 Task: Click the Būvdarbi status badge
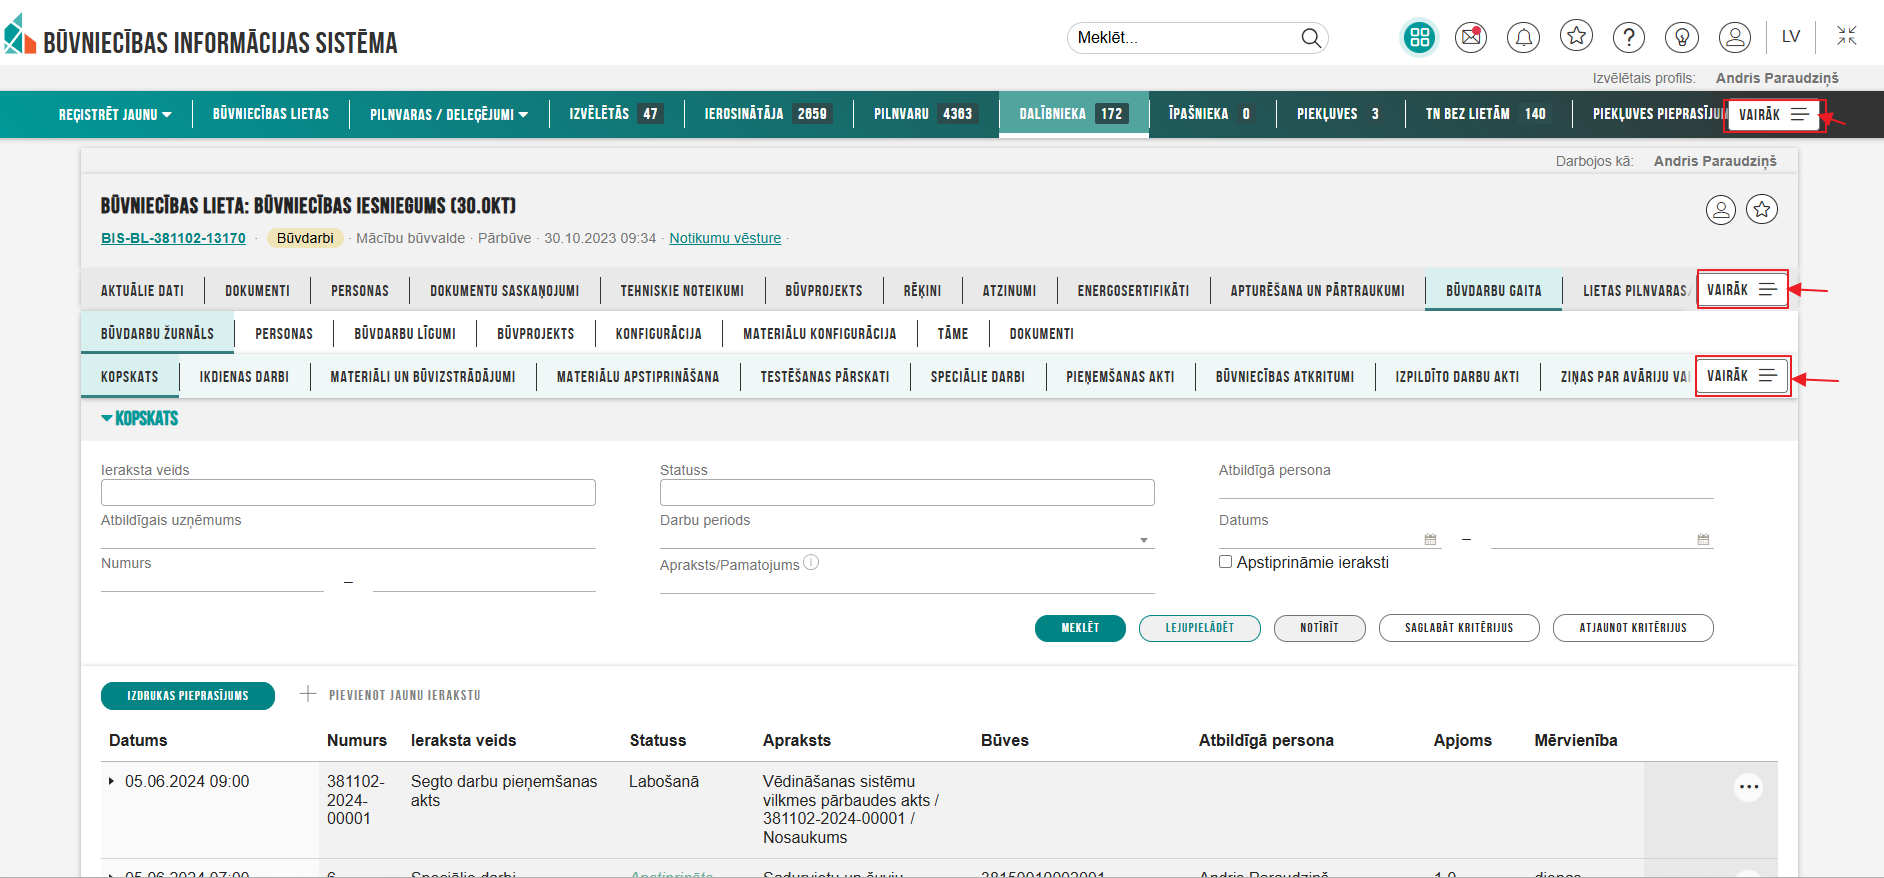pos(305,238)
